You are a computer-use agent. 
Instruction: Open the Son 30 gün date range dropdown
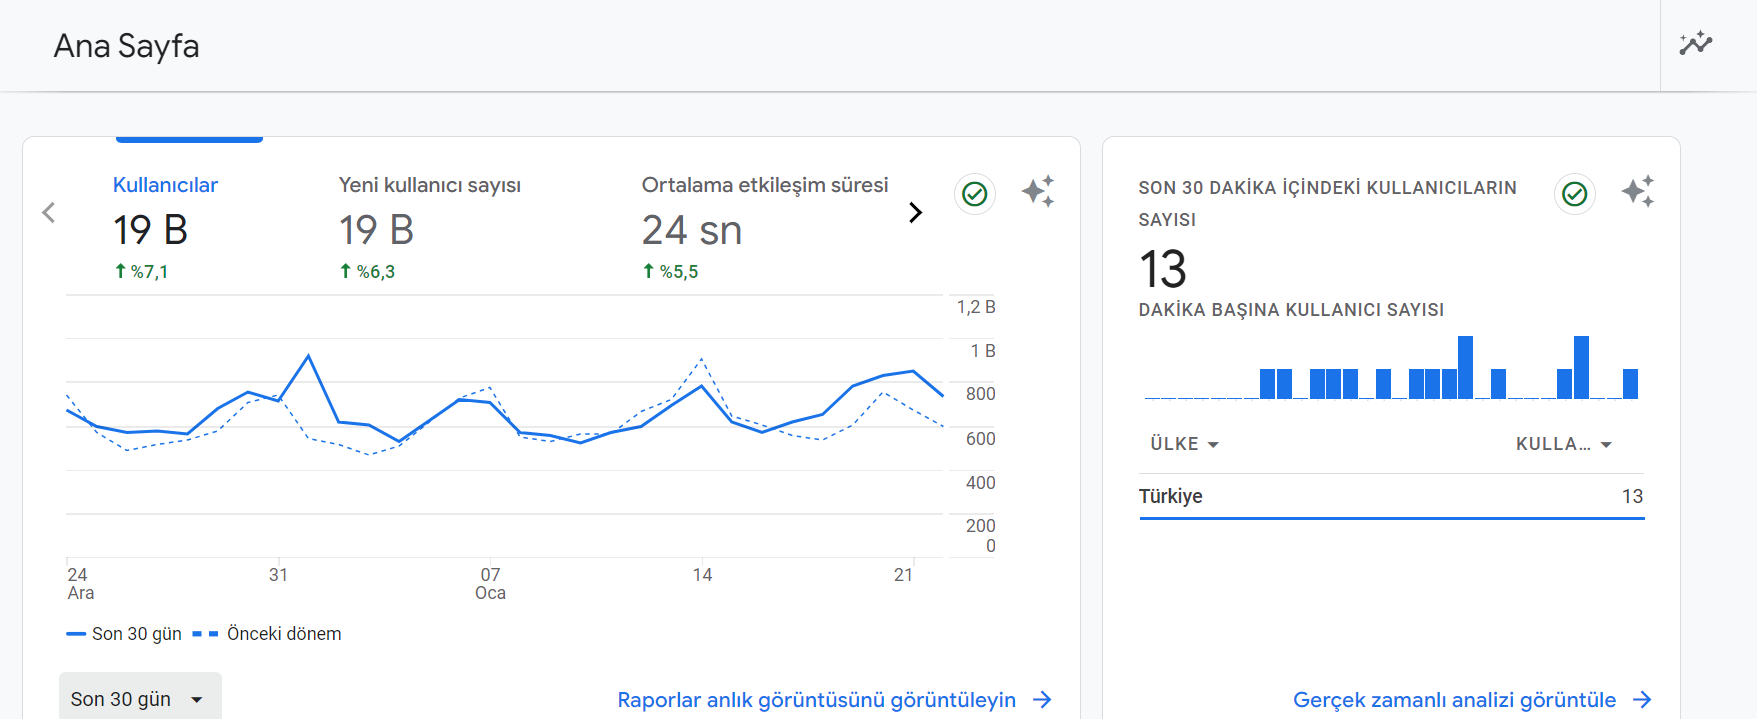tap(140, 699)
